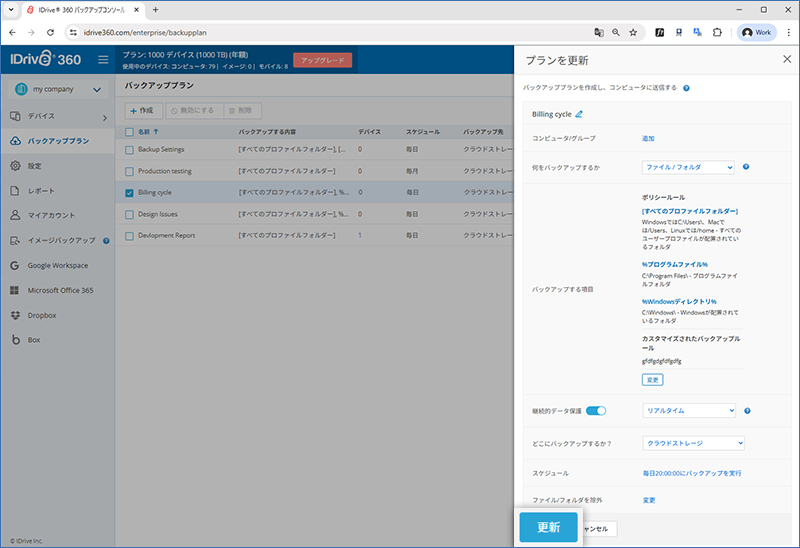Click the browser extensions puzzle icon
The height and width of the screenshot is (548, 800).
[x=717, y=32]
